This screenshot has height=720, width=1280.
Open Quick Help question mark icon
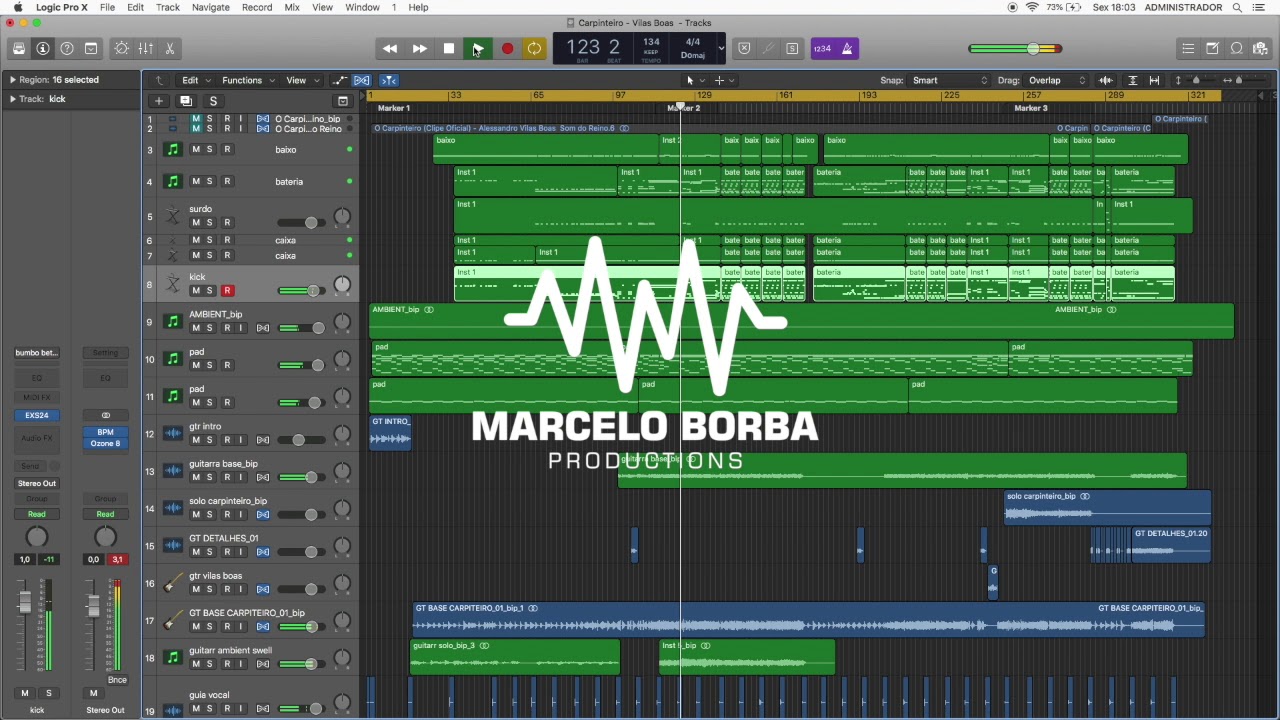pos(67,48)
